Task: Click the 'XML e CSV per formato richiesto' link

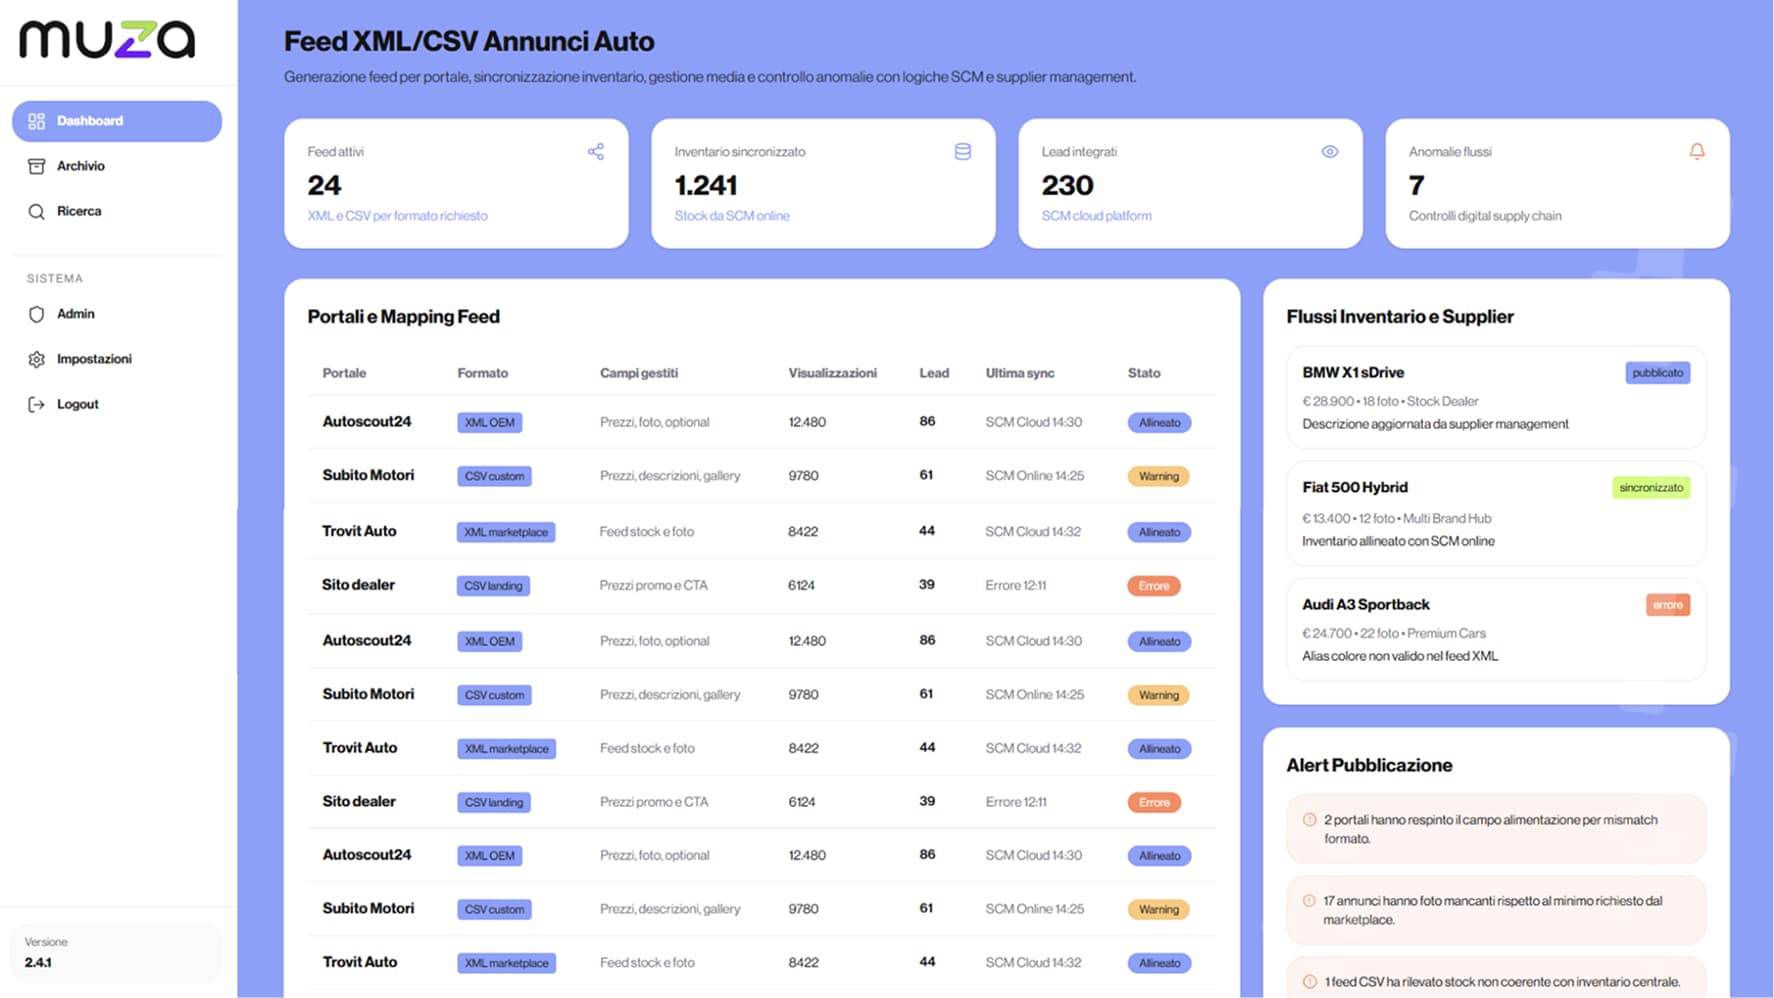Action: (398, 216)
